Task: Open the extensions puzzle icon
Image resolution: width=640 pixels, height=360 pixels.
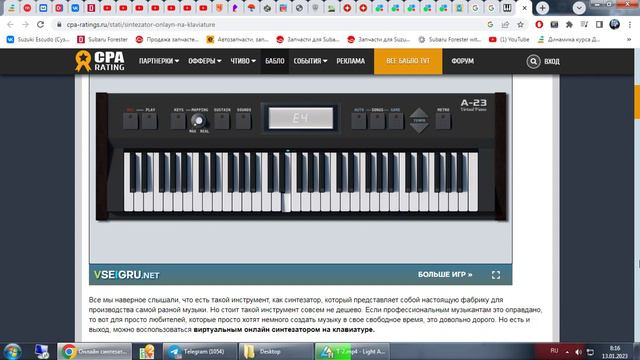Action: click(x=569, y=24)
